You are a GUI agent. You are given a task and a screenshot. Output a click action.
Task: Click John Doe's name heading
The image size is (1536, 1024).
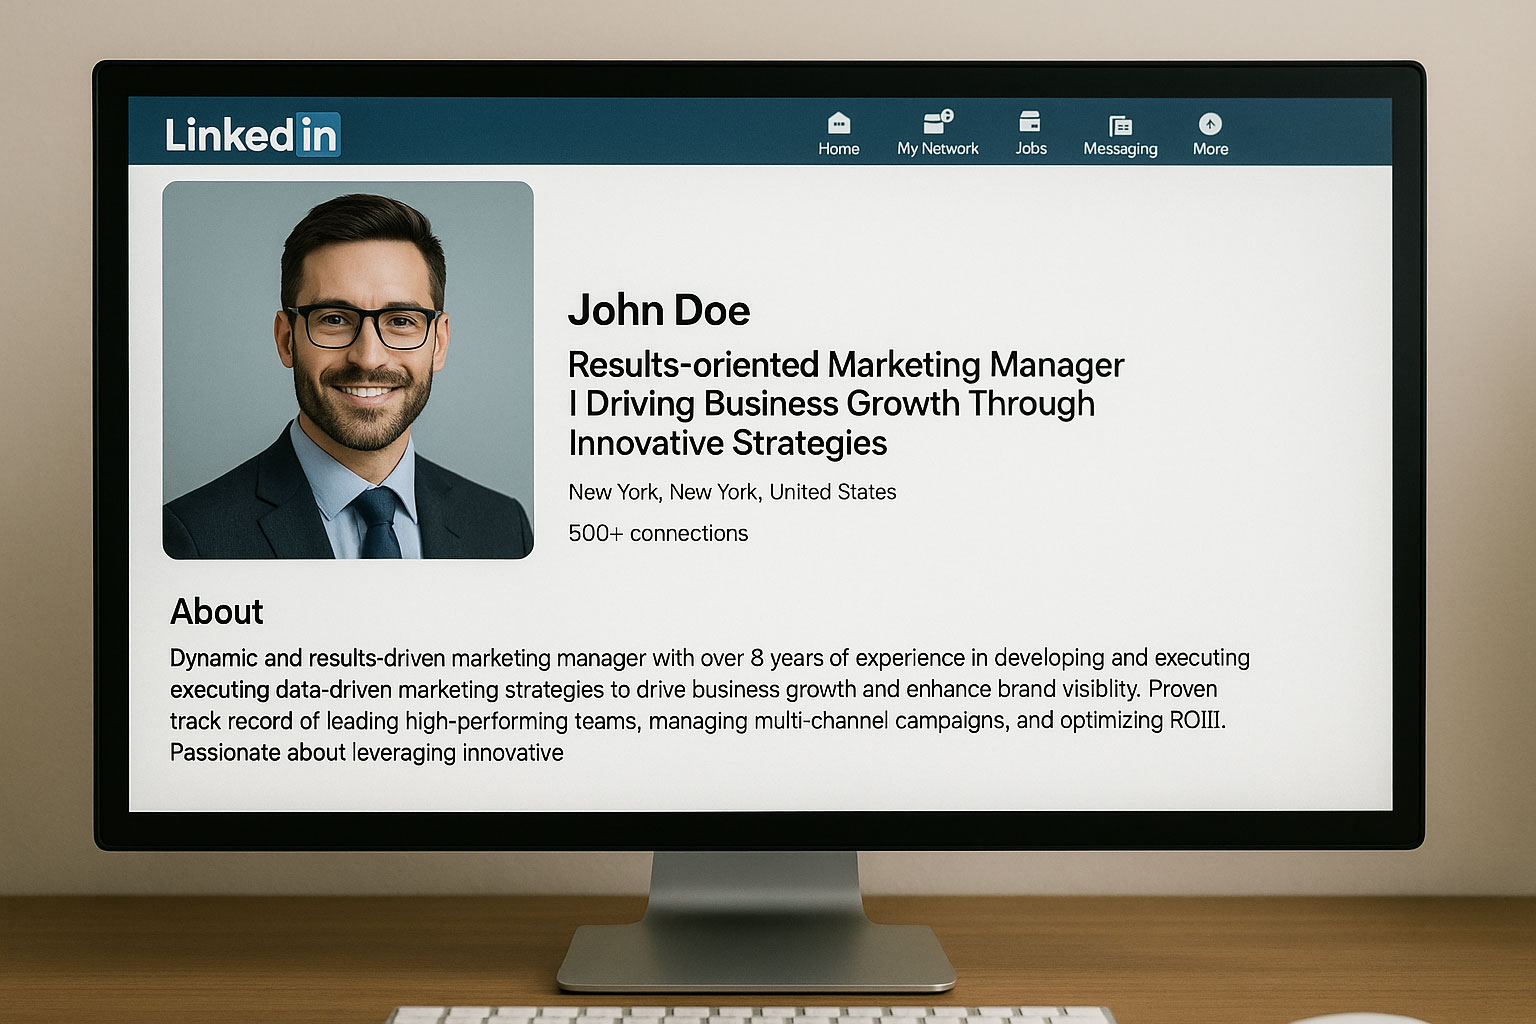pyautogui.click(x=659, y=310)
